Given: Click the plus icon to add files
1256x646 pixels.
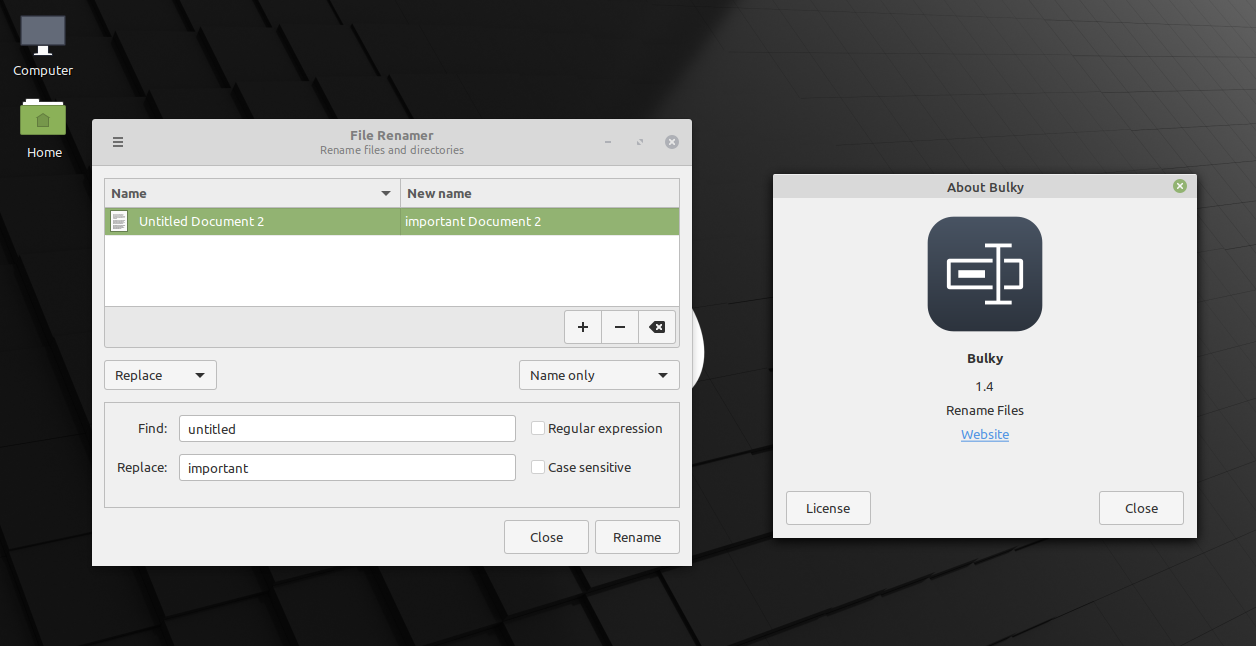Looking at the screenshot, I should [583, 327].
